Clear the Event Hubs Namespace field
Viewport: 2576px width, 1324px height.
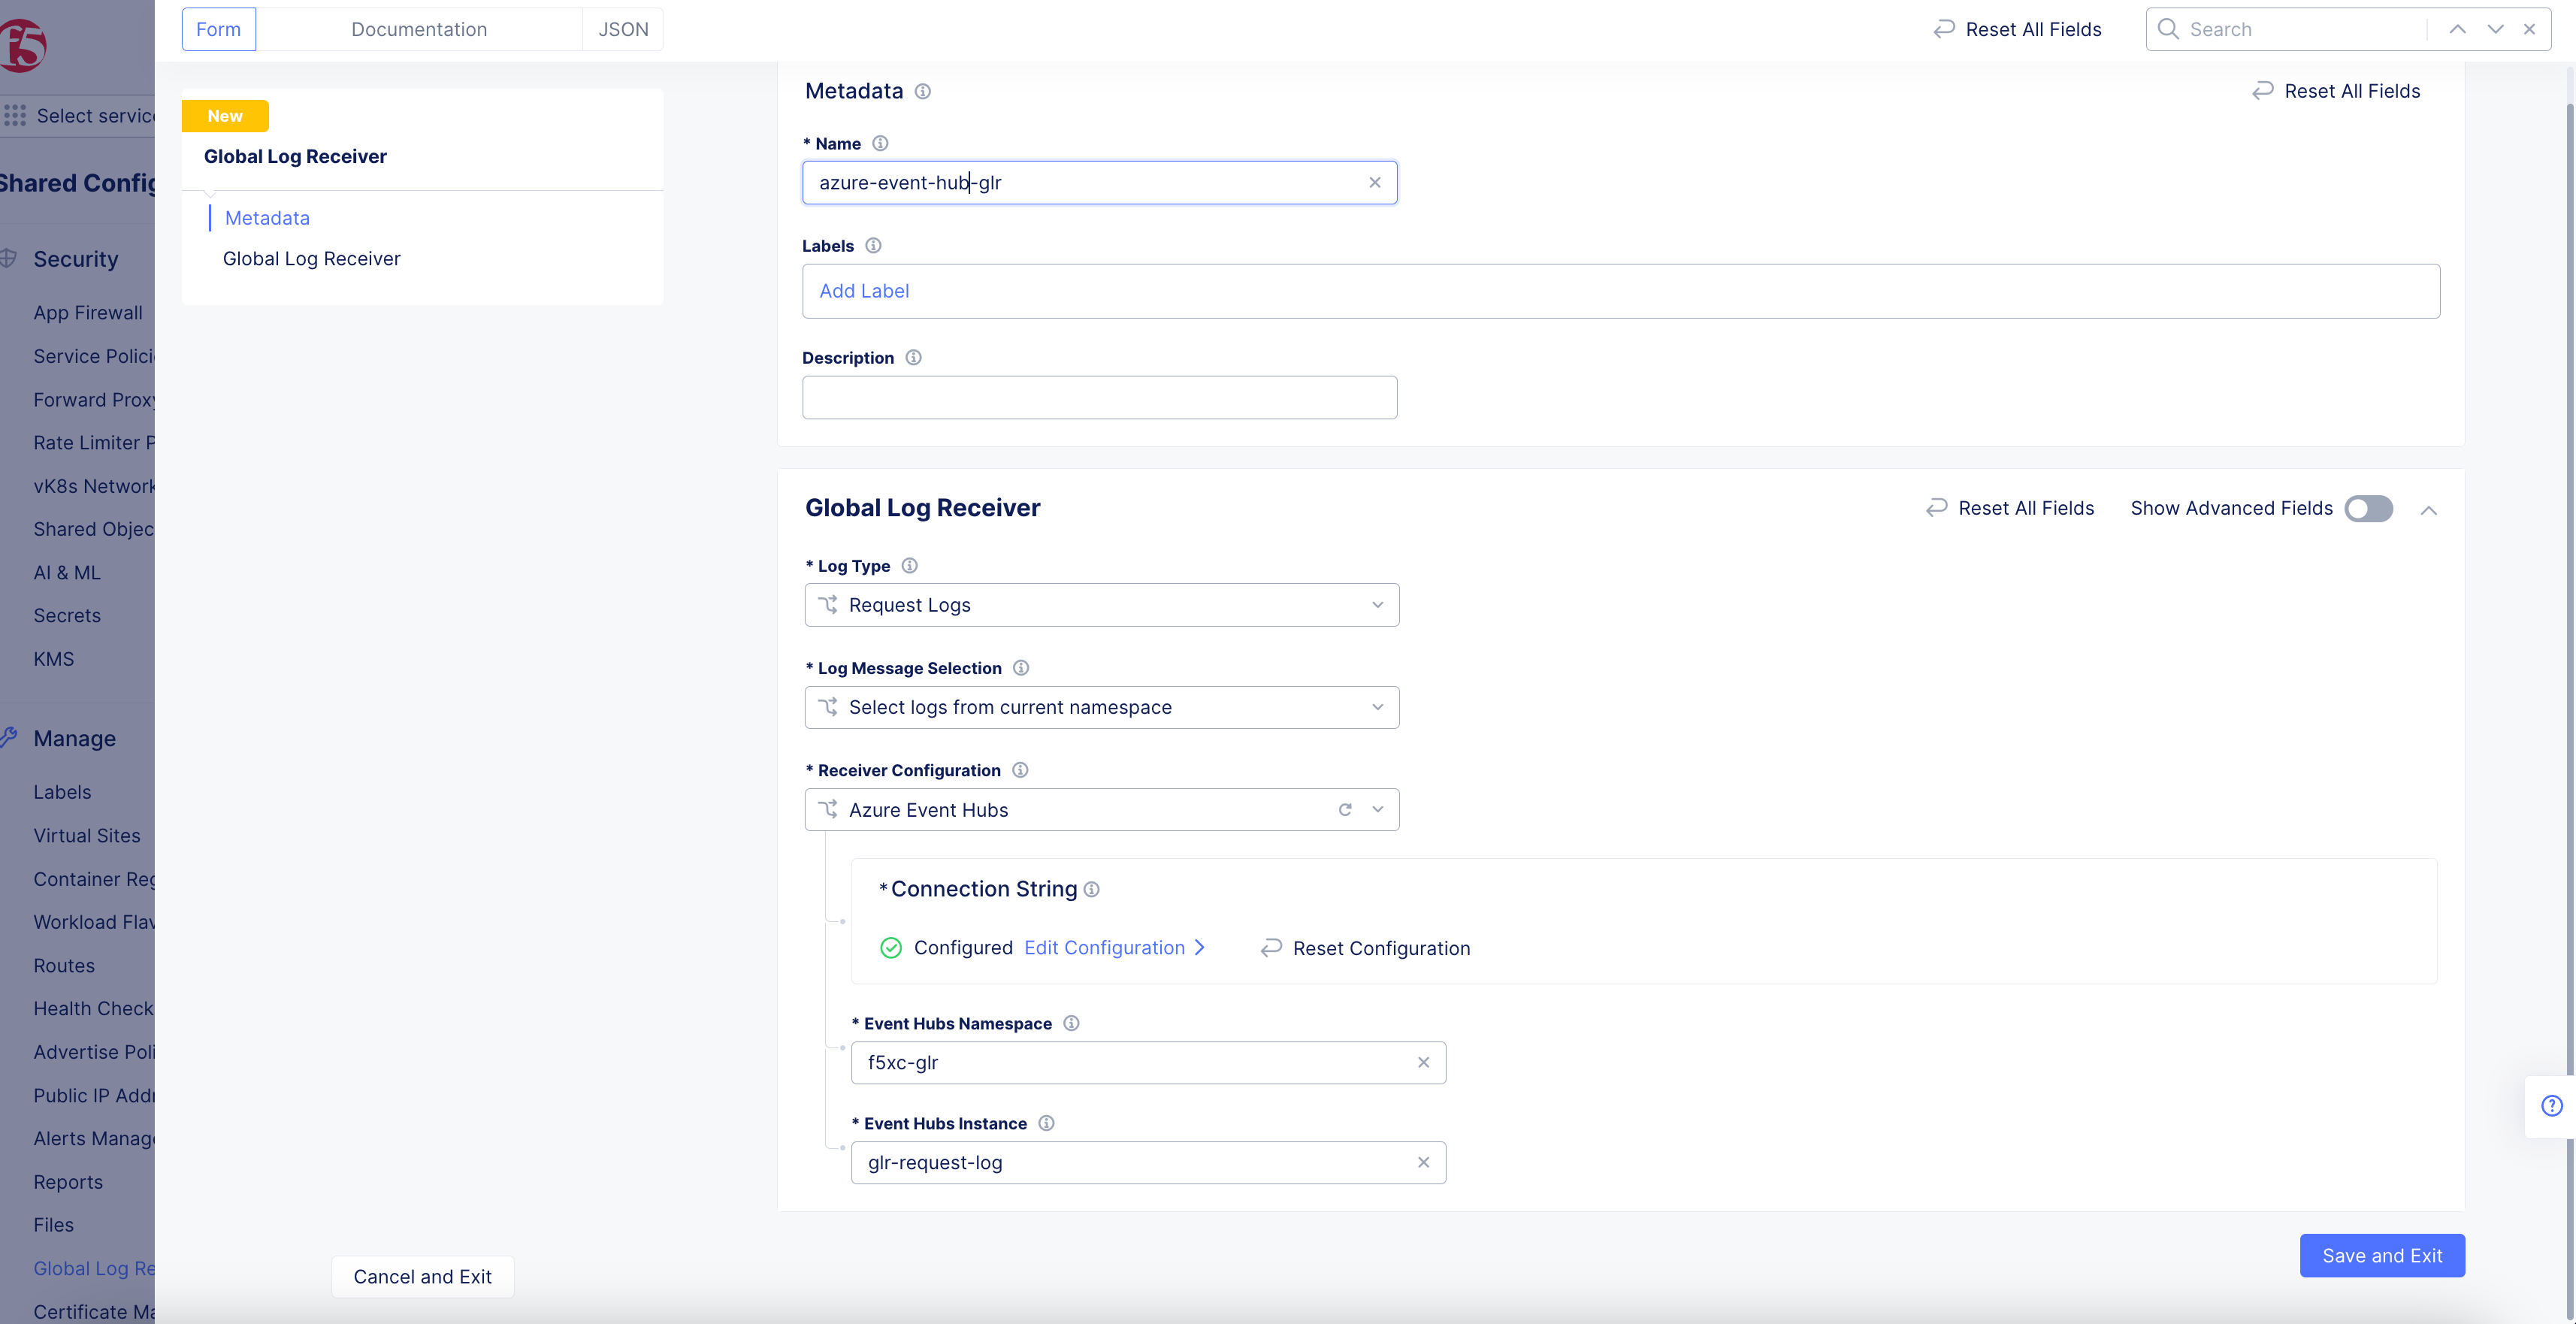(1423, 1062)
